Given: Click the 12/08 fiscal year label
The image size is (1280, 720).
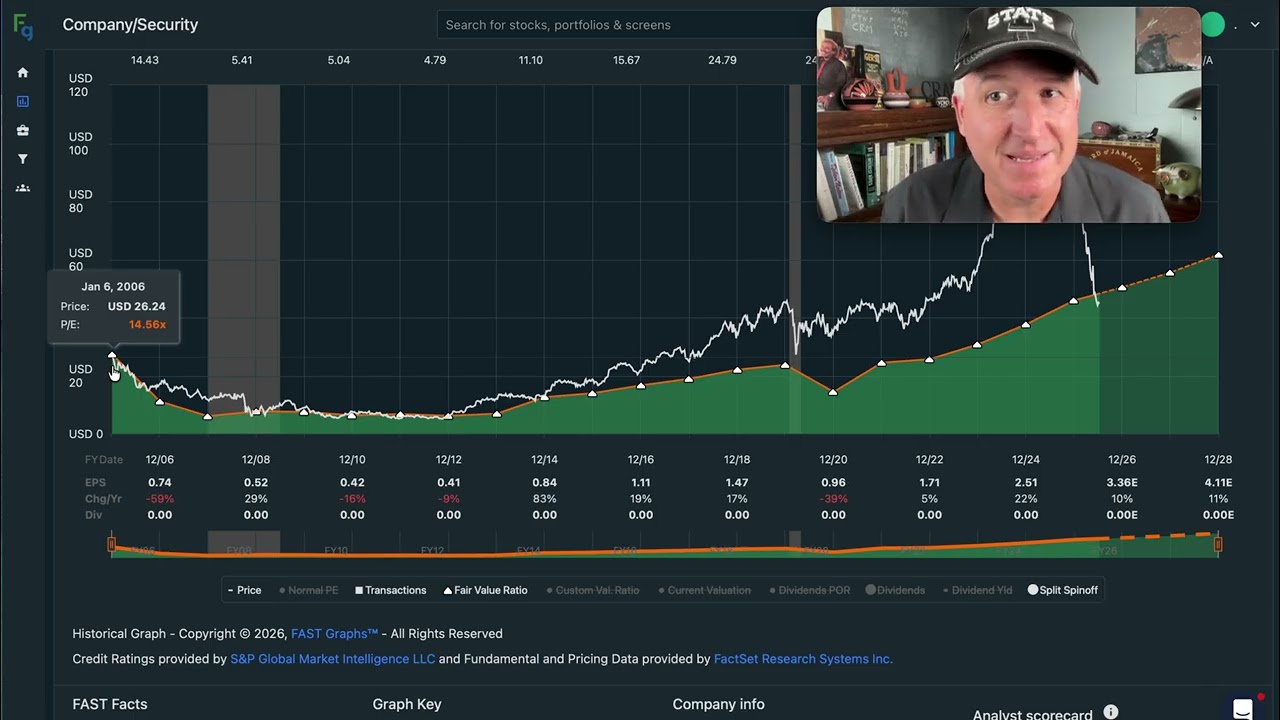Looking at the screenshot, I should (256, 460).
